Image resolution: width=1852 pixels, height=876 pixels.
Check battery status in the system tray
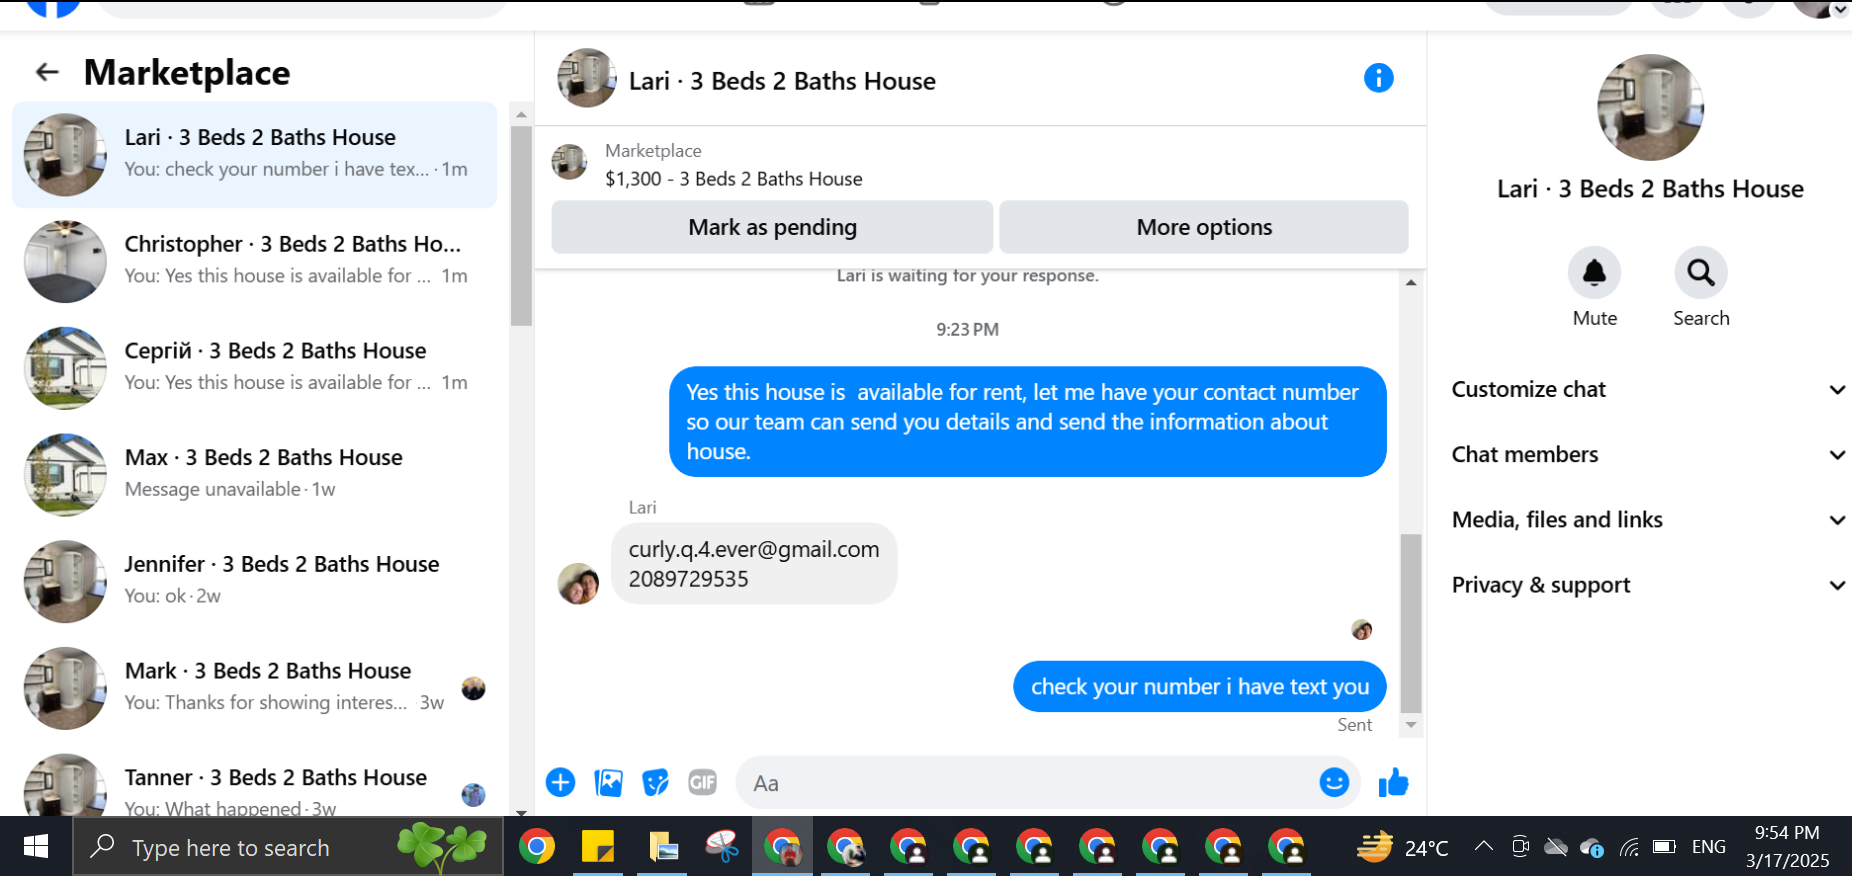click(1665, 847)
